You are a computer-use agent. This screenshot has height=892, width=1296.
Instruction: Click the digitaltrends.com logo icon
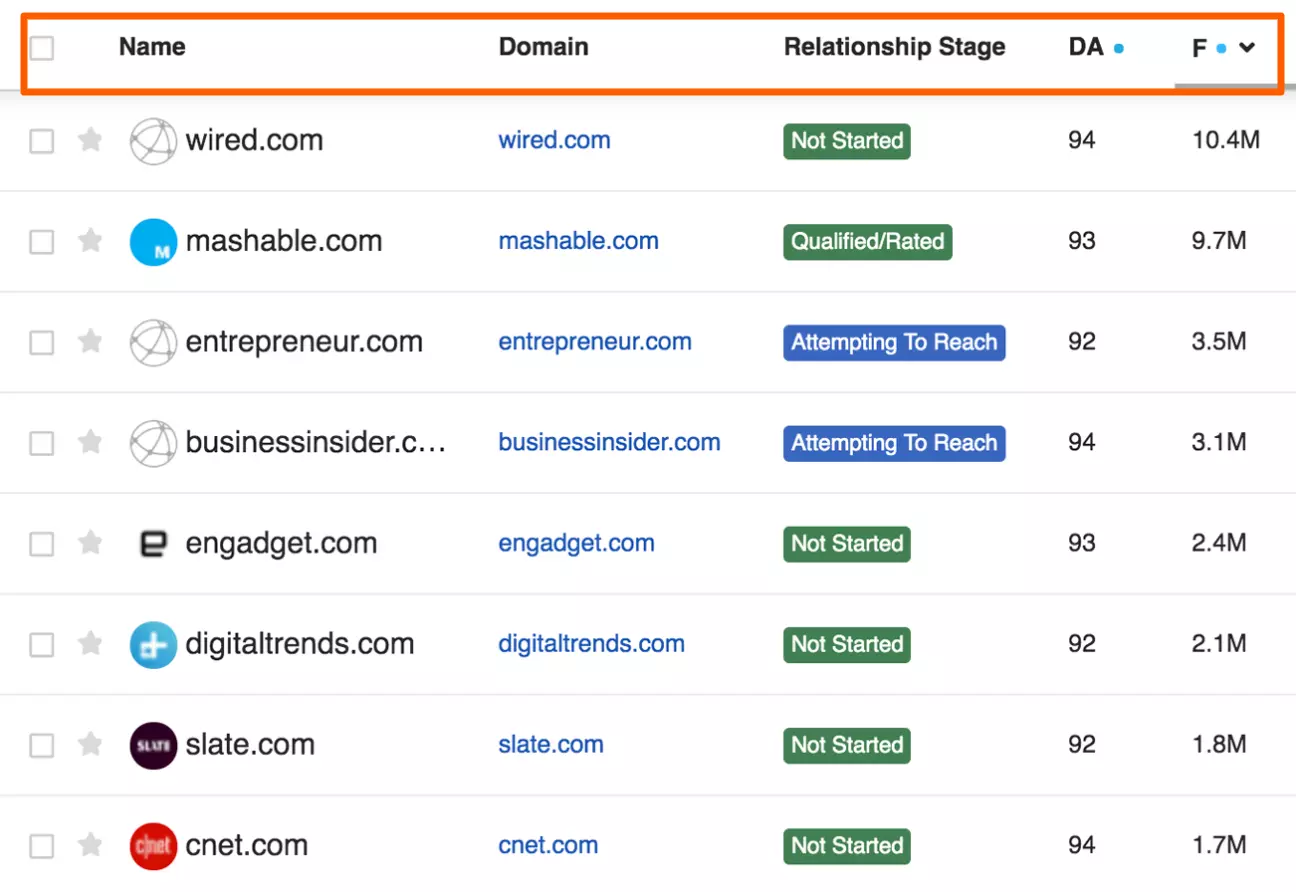tap(153, 645)
